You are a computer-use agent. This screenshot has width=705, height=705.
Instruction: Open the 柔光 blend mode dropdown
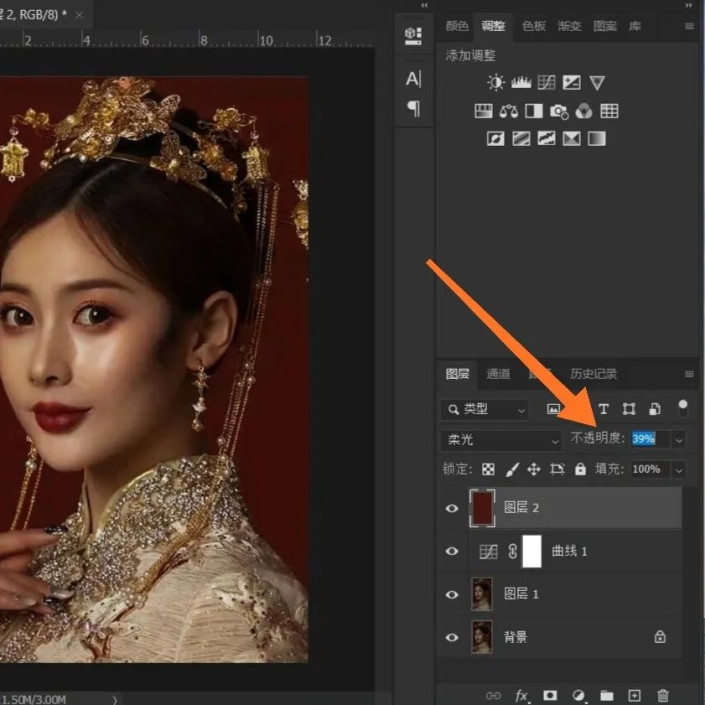click(500, 440)
